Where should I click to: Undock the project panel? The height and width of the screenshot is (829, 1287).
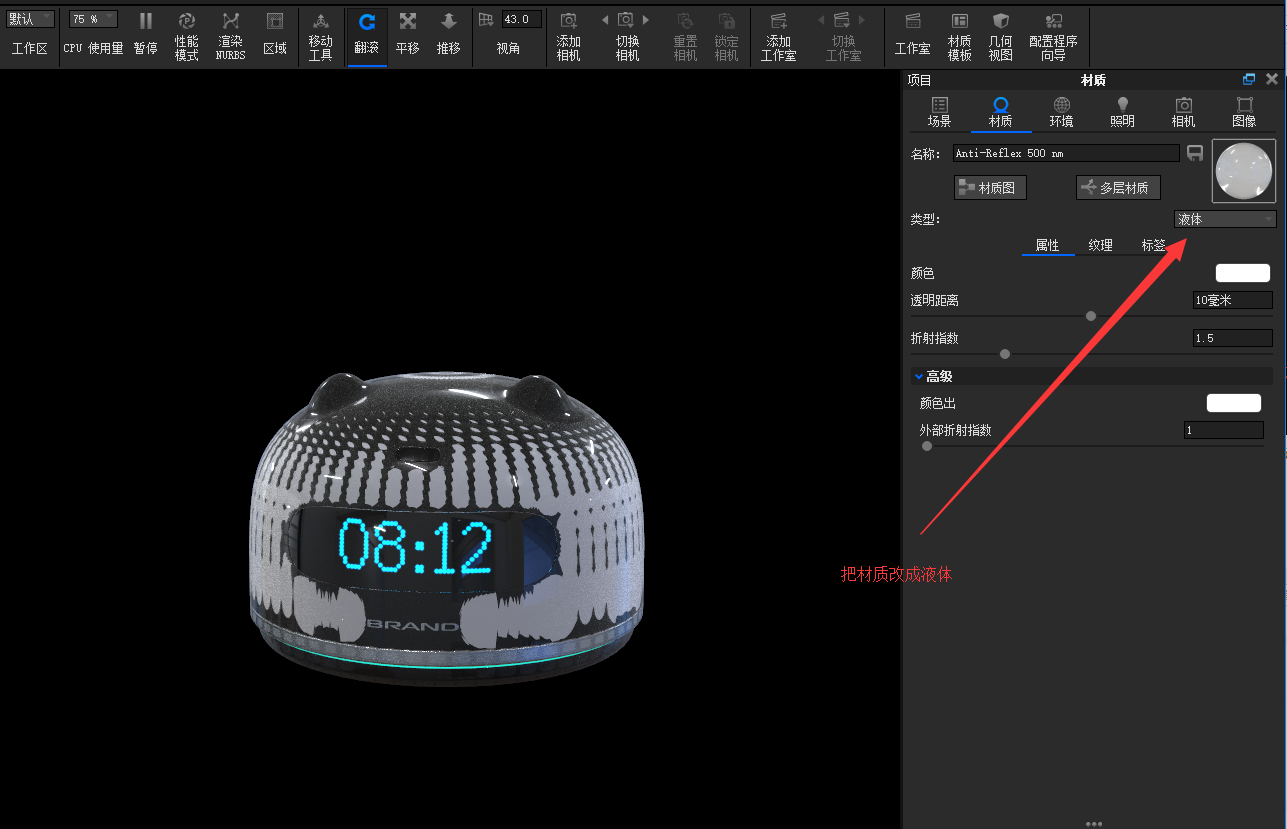pyautogui.click(x=1249, y=79)
